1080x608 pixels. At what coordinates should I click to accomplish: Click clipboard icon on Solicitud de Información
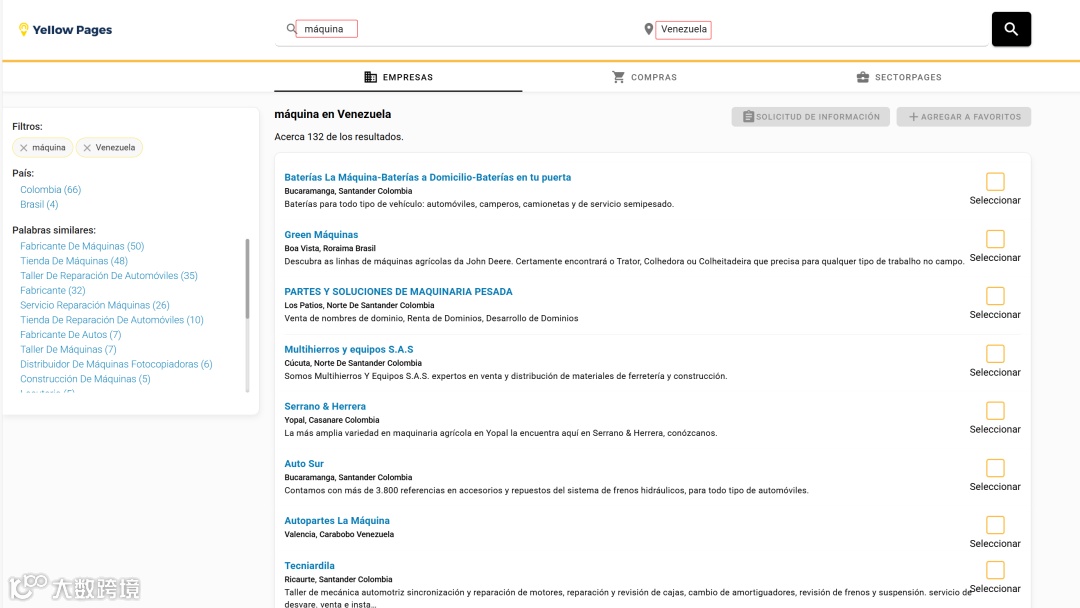point(748,117)
